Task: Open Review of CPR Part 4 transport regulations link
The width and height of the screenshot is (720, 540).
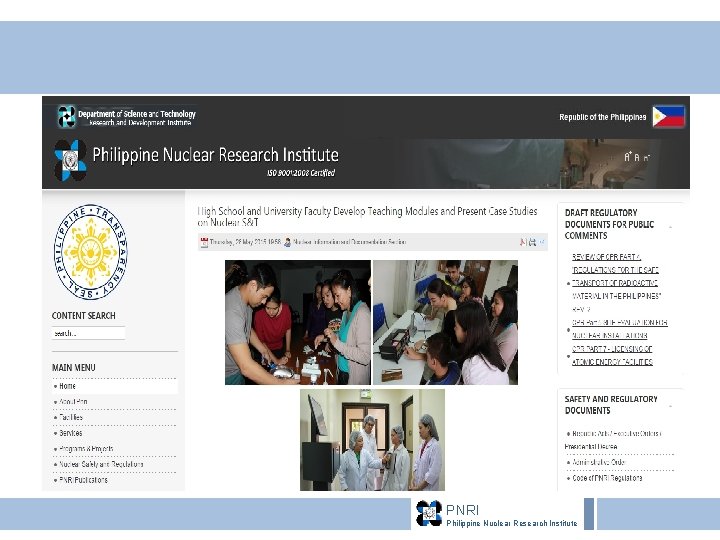Action: tap(616, 283)
